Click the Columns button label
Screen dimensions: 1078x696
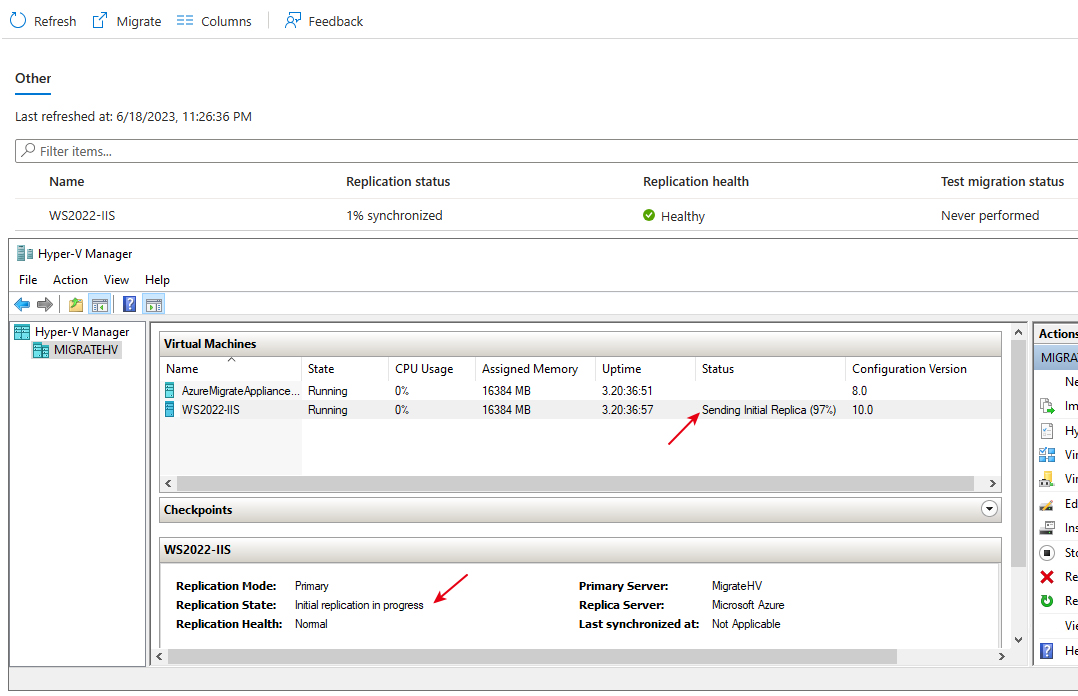[226, 21]
